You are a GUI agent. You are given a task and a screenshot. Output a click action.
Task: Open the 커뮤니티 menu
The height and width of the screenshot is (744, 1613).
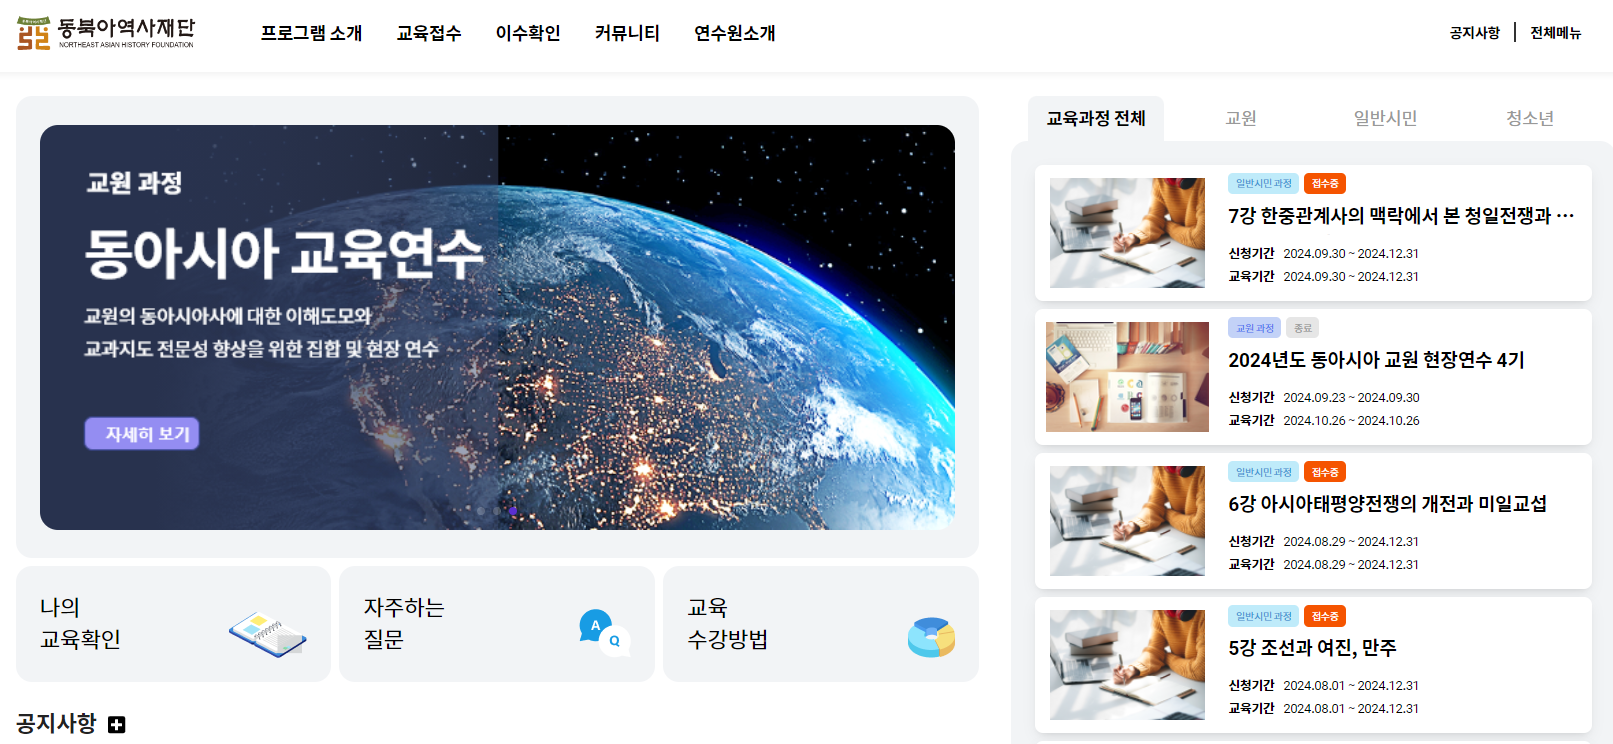click(x=627, y=33)
